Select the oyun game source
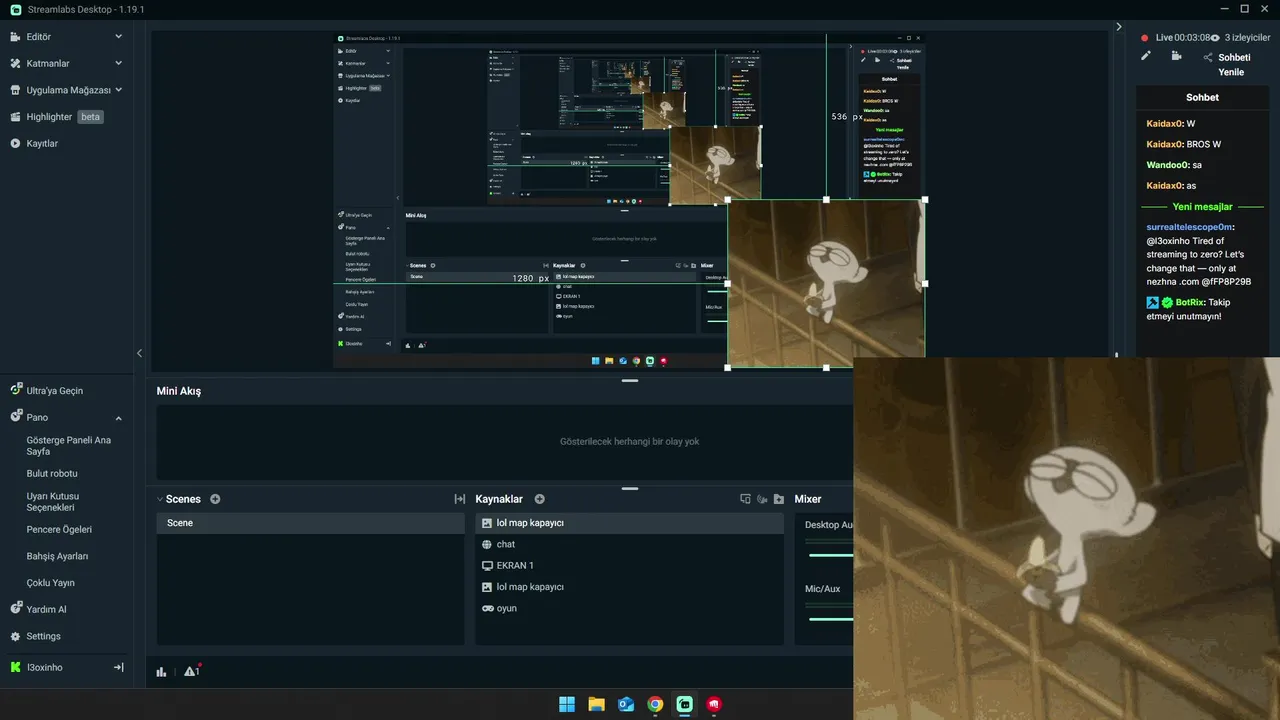 pyautogui.click(x=630, y=608)
